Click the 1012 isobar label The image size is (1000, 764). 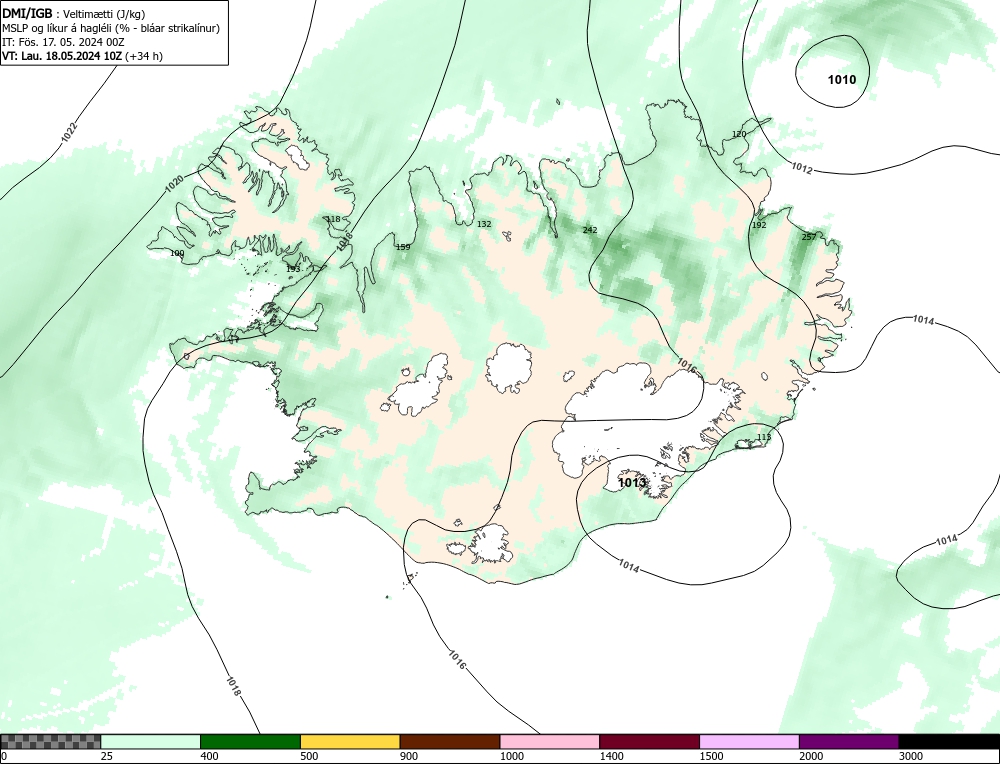[x=802, y=168]
